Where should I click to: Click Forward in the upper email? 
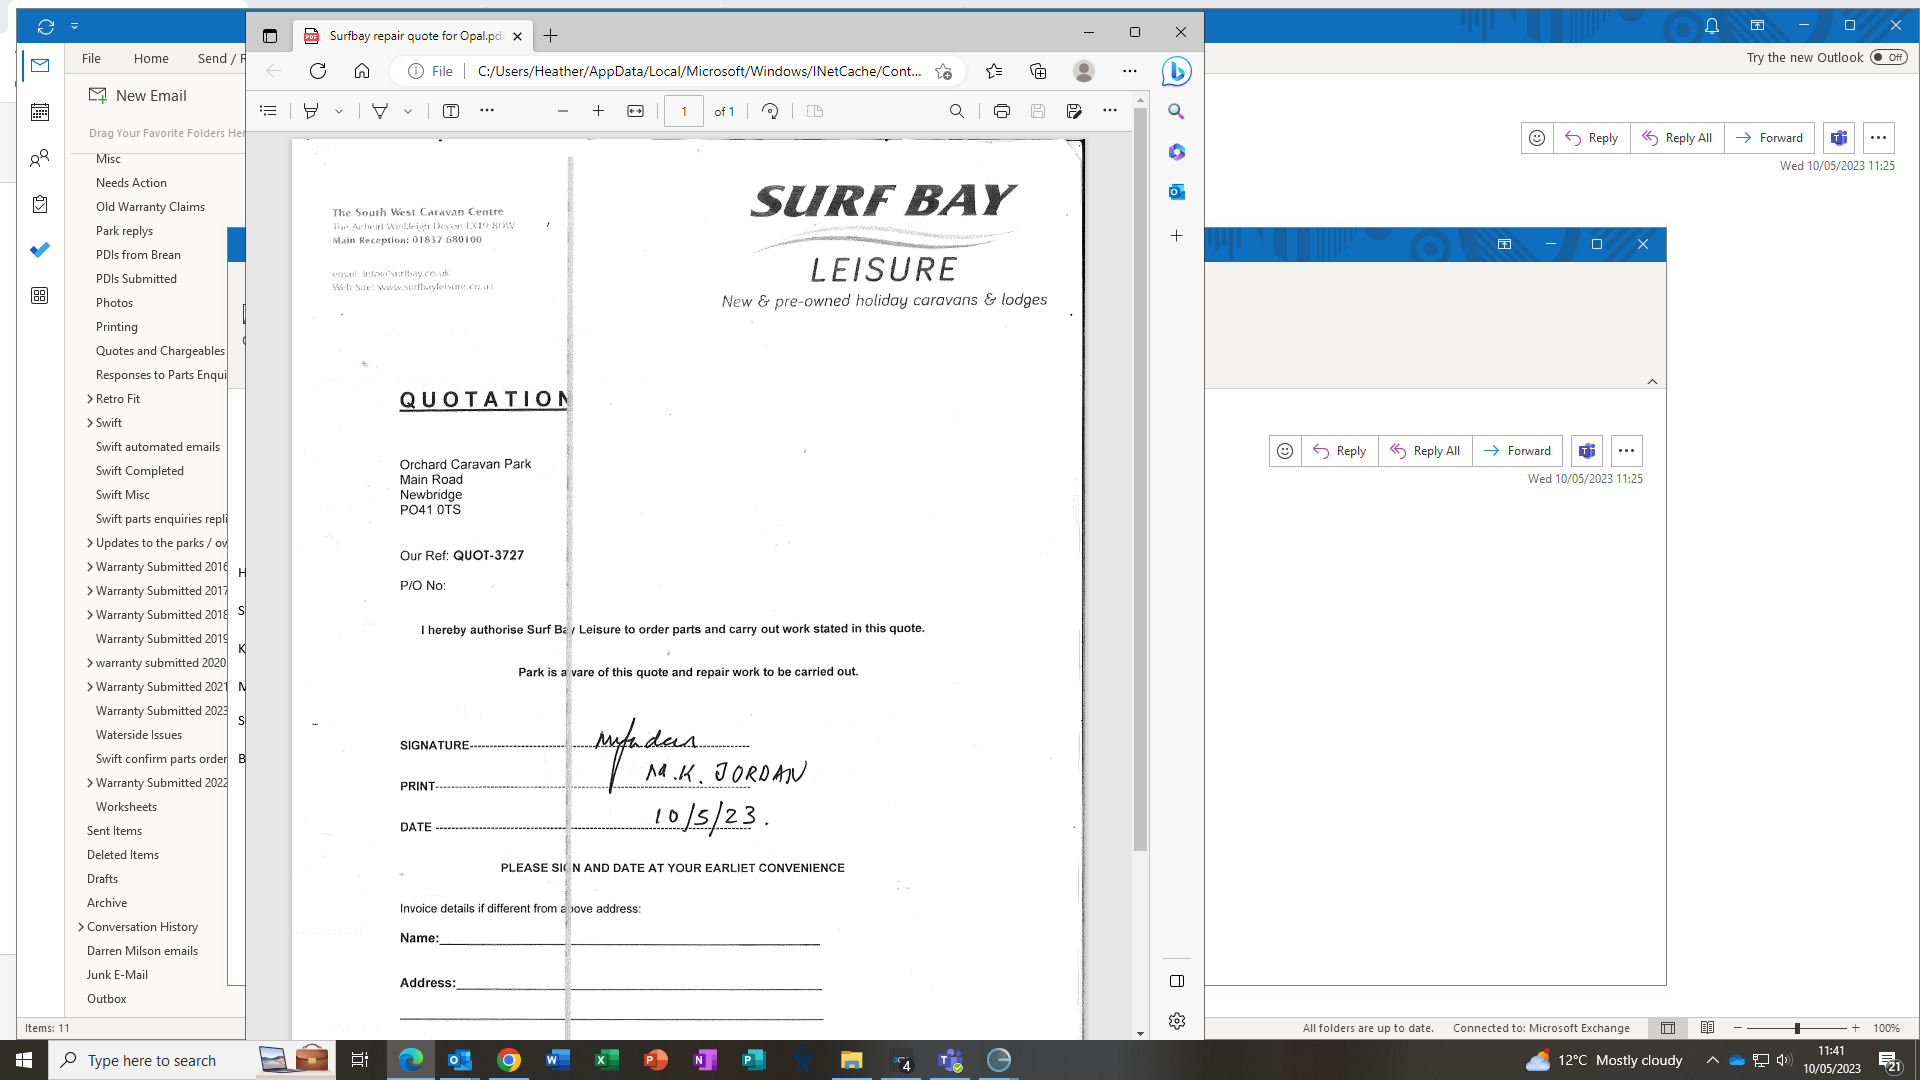pyautogui.click(x=1769, y=138)
